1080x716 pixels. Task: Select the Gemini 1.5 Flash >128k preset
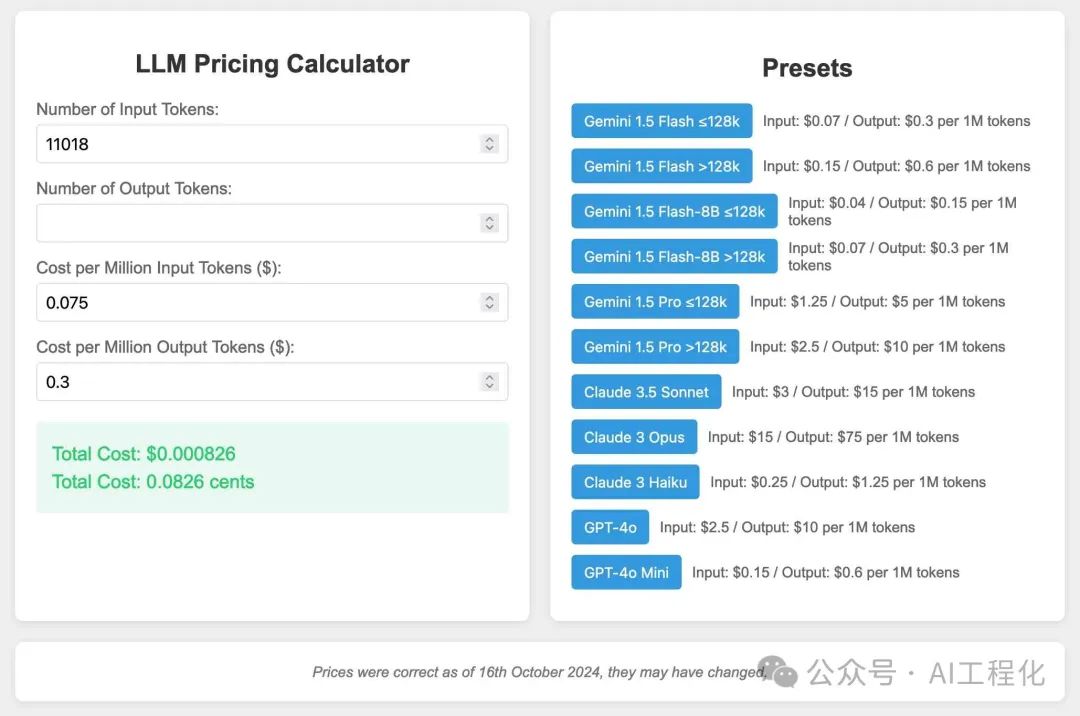[x=661, y=166]
